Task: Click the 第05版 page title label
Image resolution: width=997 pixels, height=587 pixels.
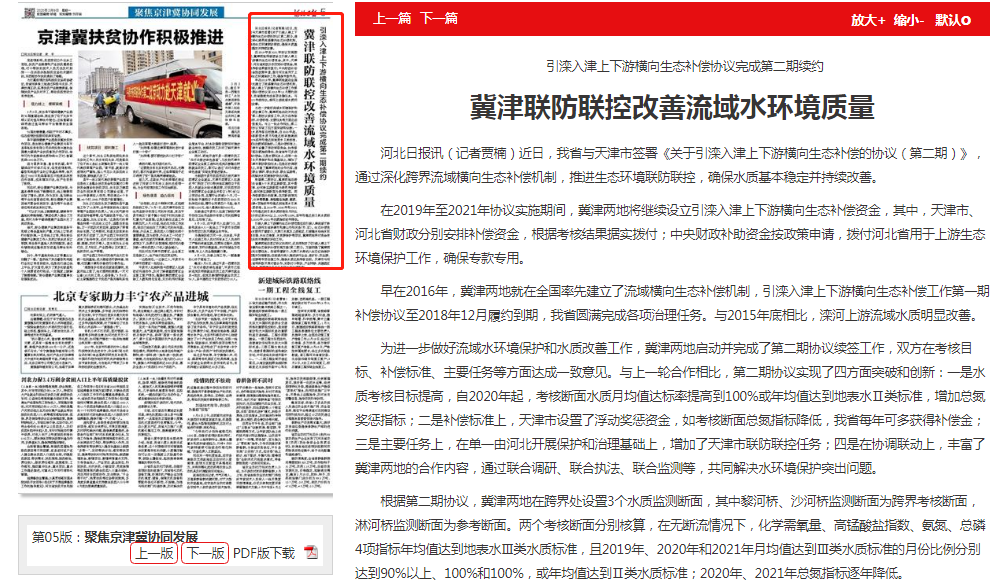Action: pos(56,537)
